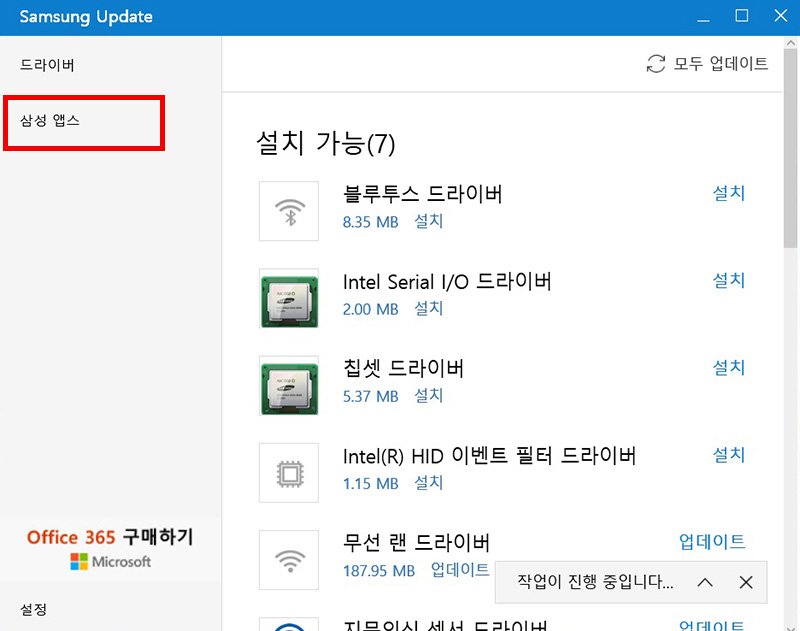Expand the 작업이 진행 중입니다 notification chevron
The width and height of the screenshot is (800, 631).
tap(705, 582)
